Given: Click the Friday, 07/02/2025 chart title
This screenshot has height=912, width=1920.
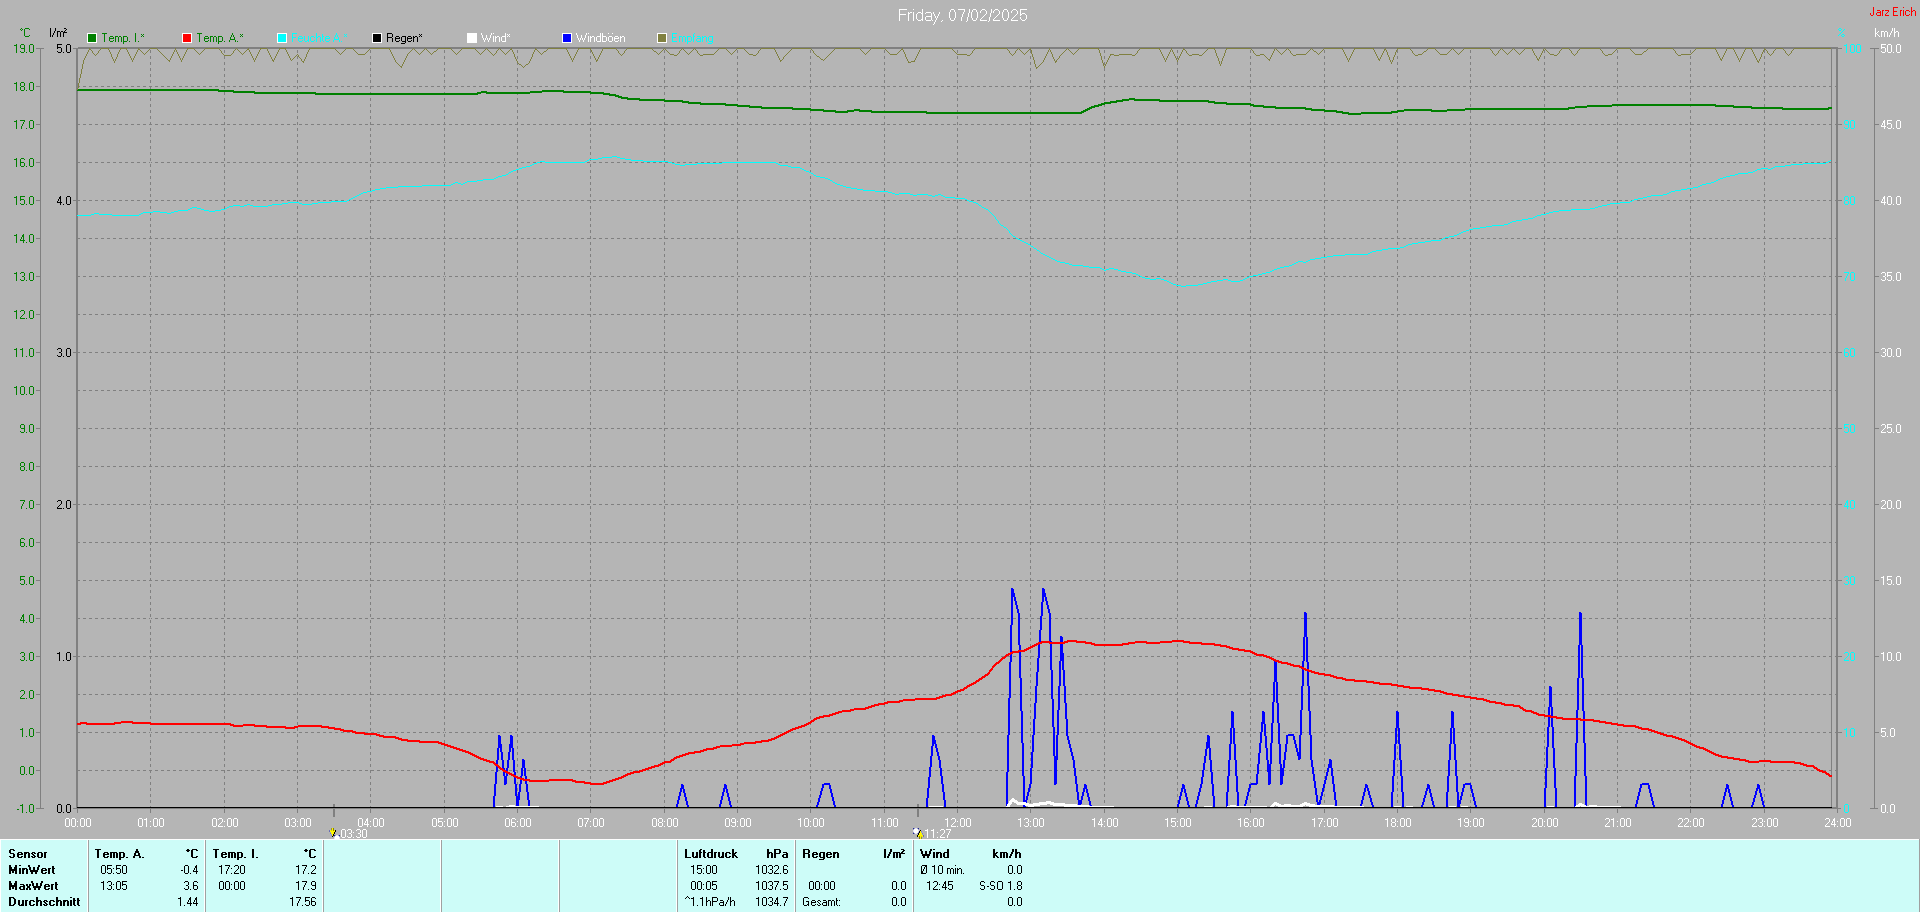Looking at the screenshot, I should [x=962, y=15].
